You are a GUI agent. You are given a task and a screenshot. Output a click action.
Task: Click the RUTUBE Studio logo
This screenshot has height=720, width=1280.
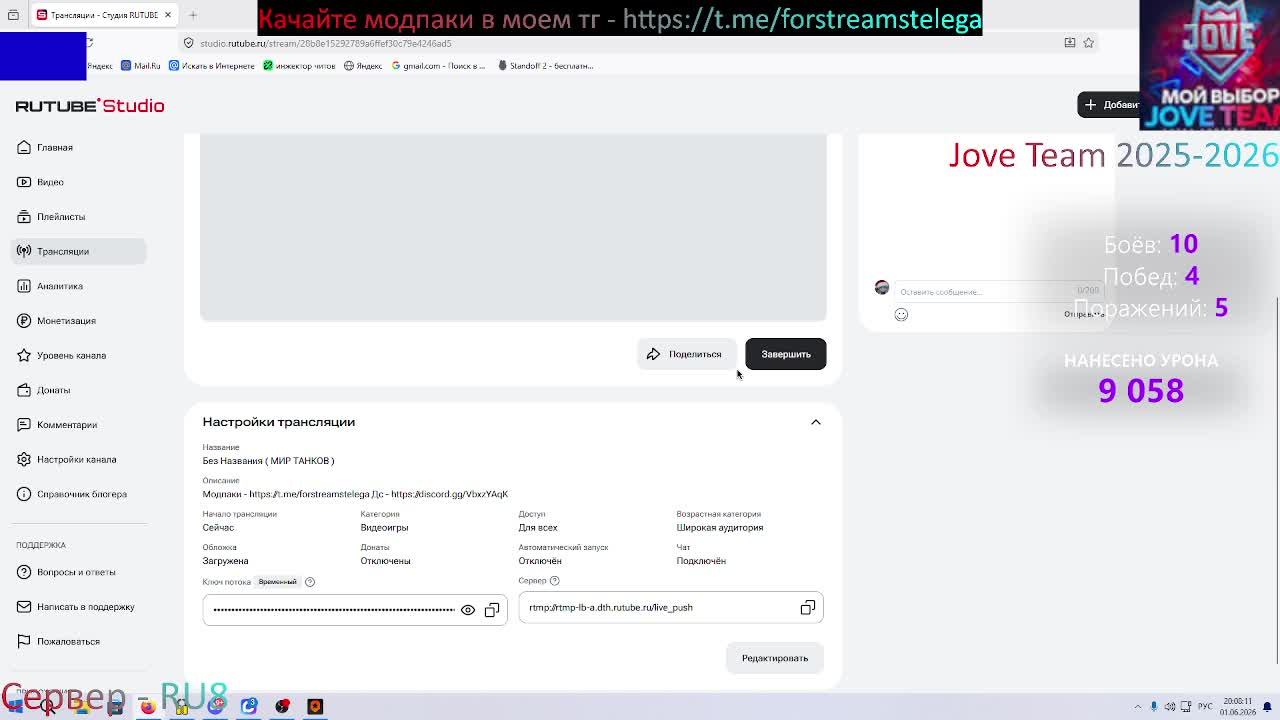pos(90,105)
